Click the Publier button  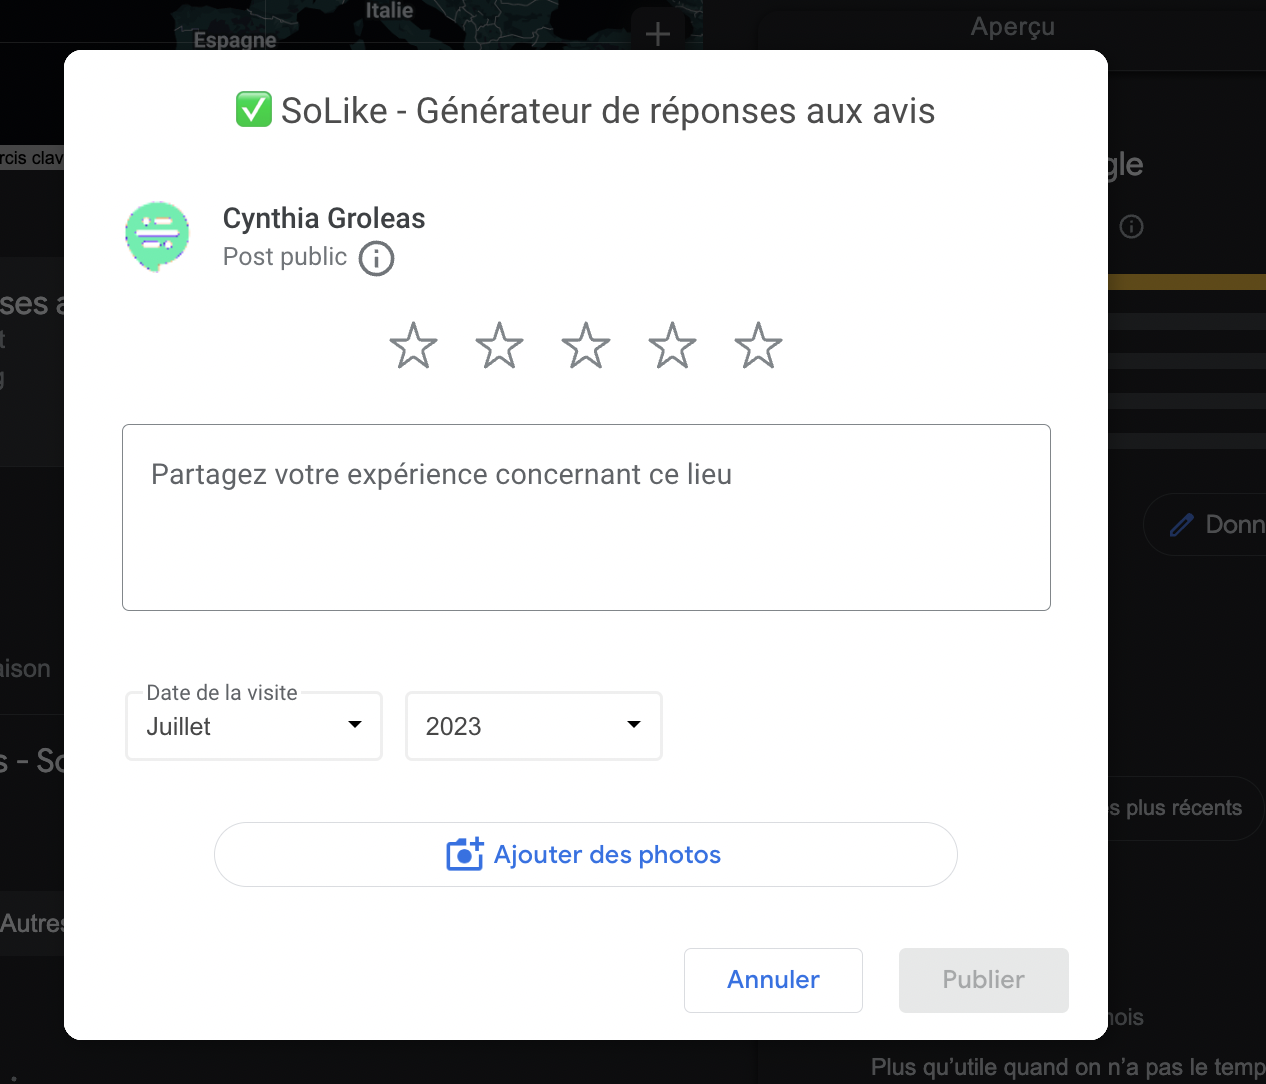(x=984, y=980)
